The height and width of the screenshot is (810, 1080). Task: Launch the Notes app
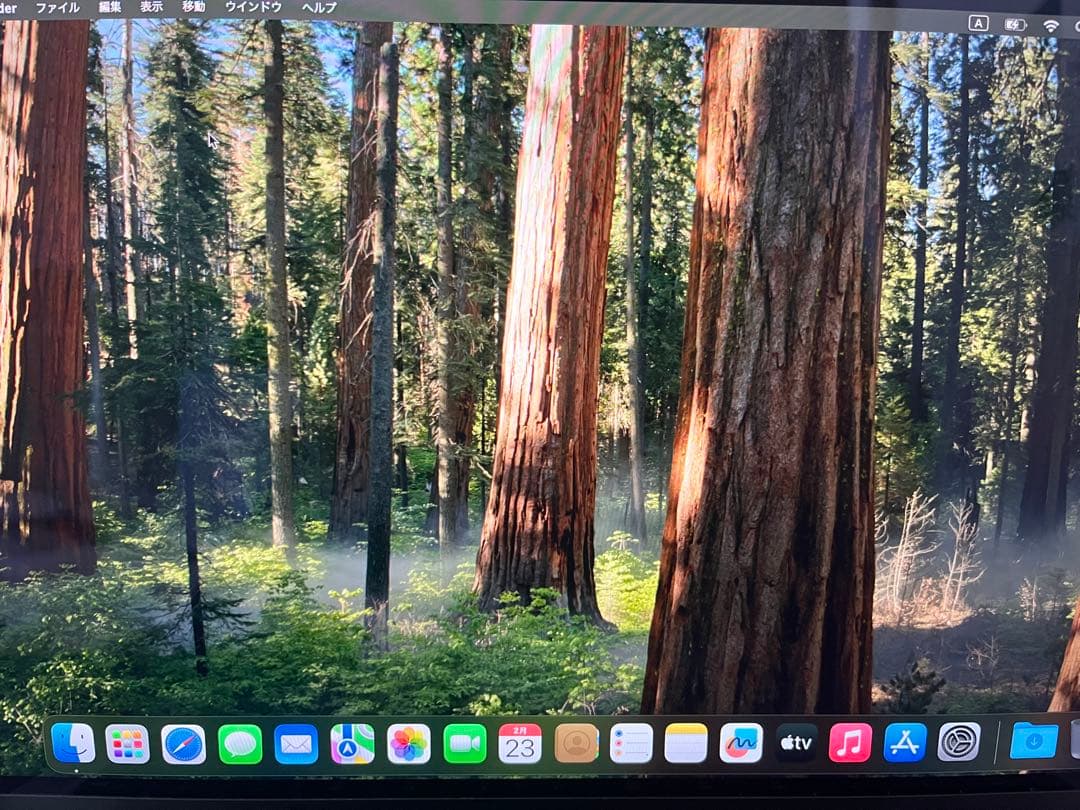click(686, 743)
